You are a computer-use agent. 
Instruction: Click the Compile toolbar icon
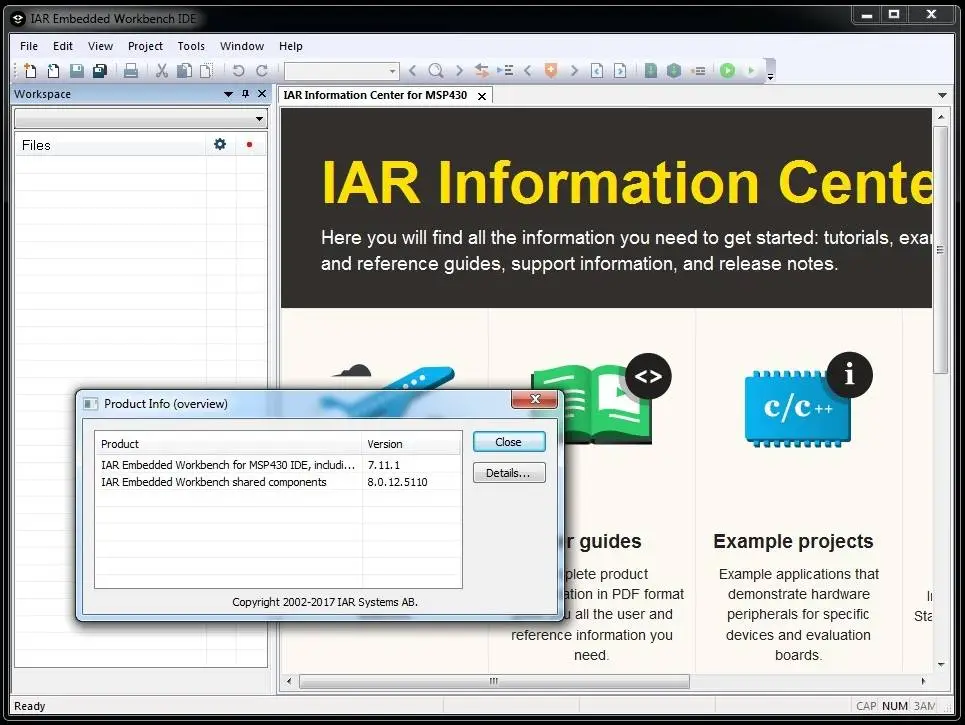pyautogui.click(x=651, y=71)
